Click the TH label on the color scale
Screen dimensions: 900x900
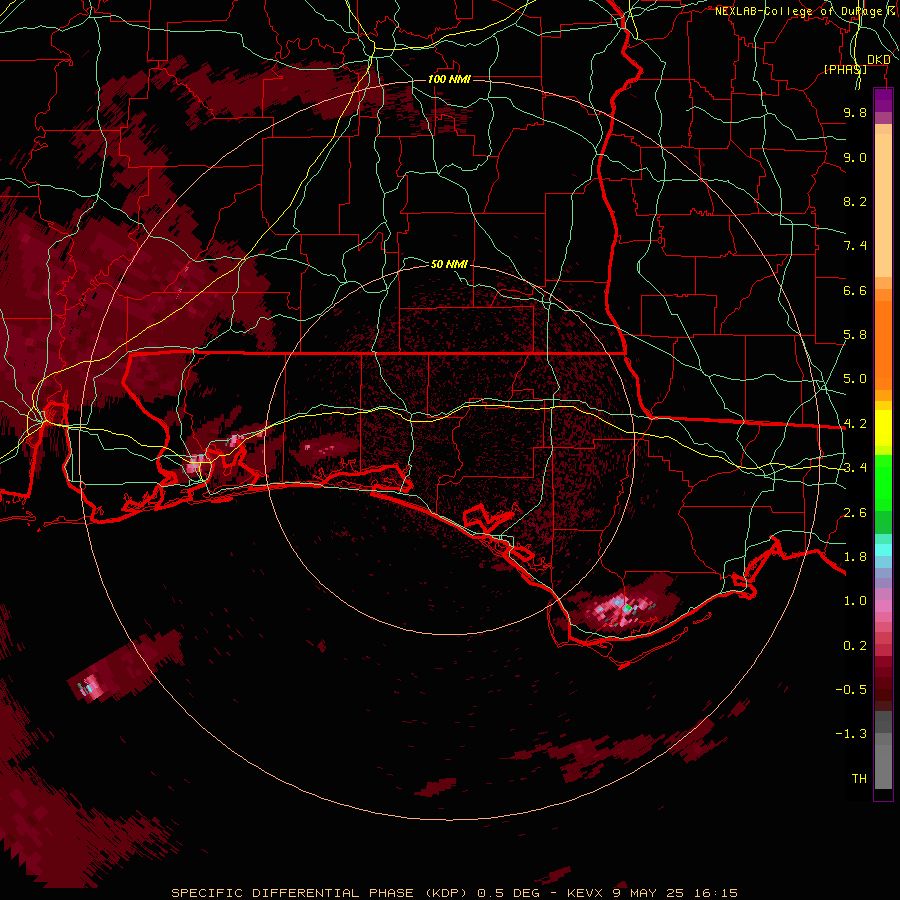click(x=859, y=779)
